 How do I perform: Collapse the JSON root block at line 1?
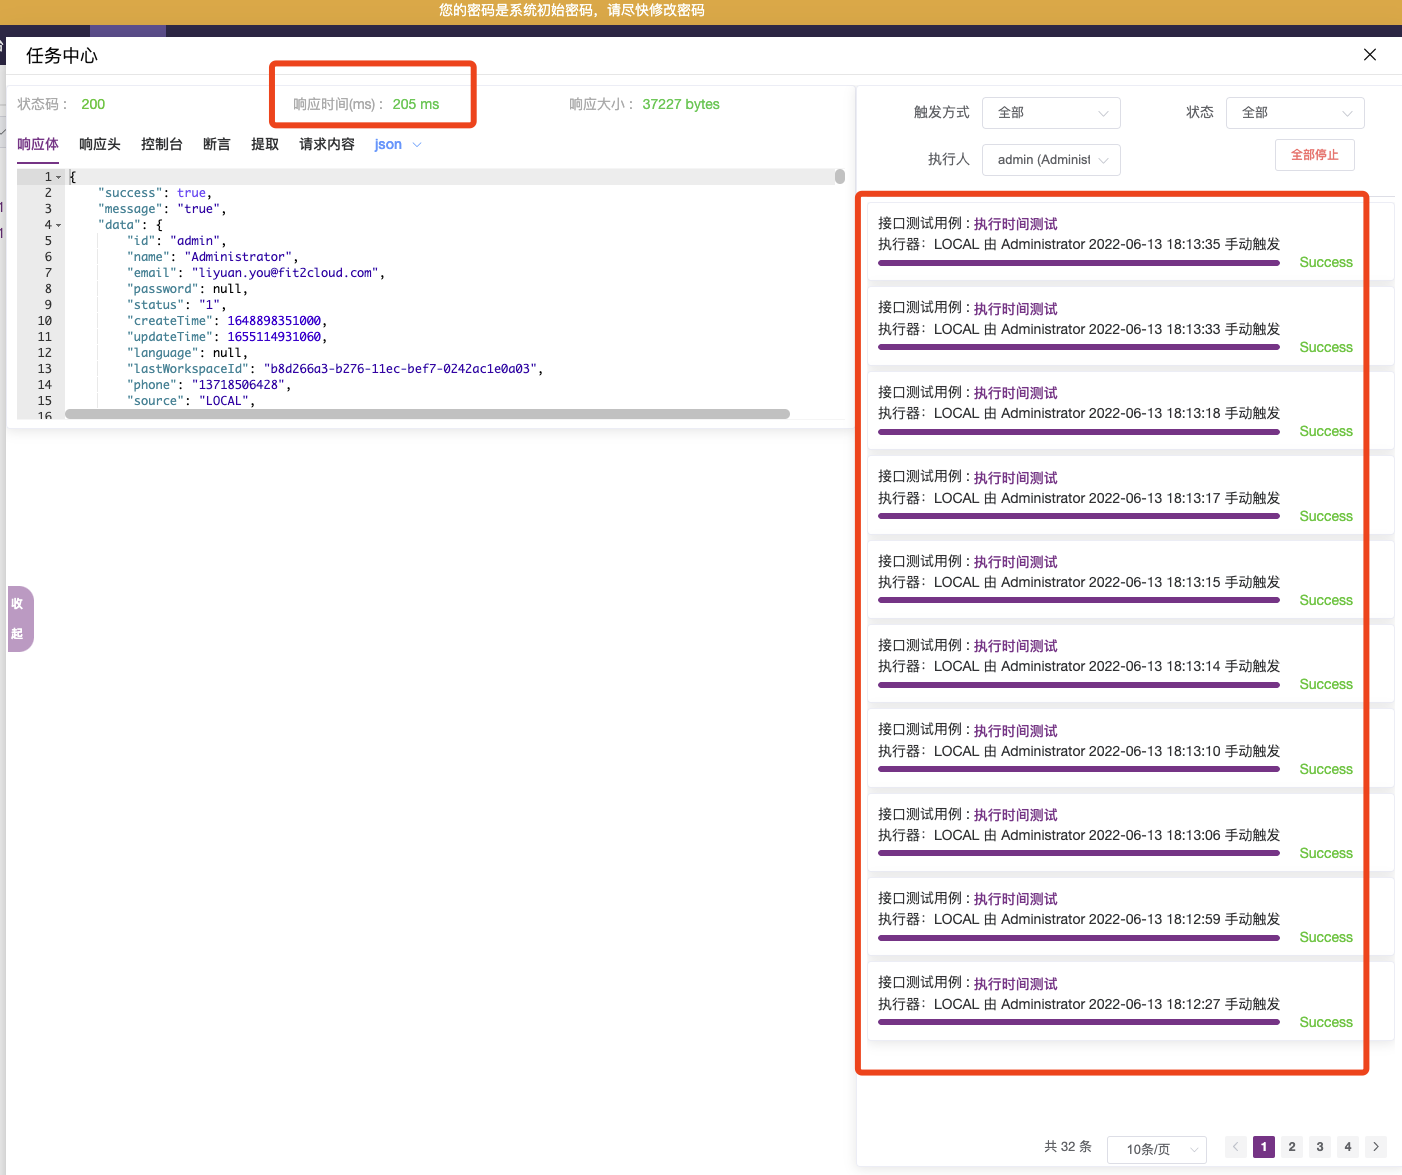58,176
